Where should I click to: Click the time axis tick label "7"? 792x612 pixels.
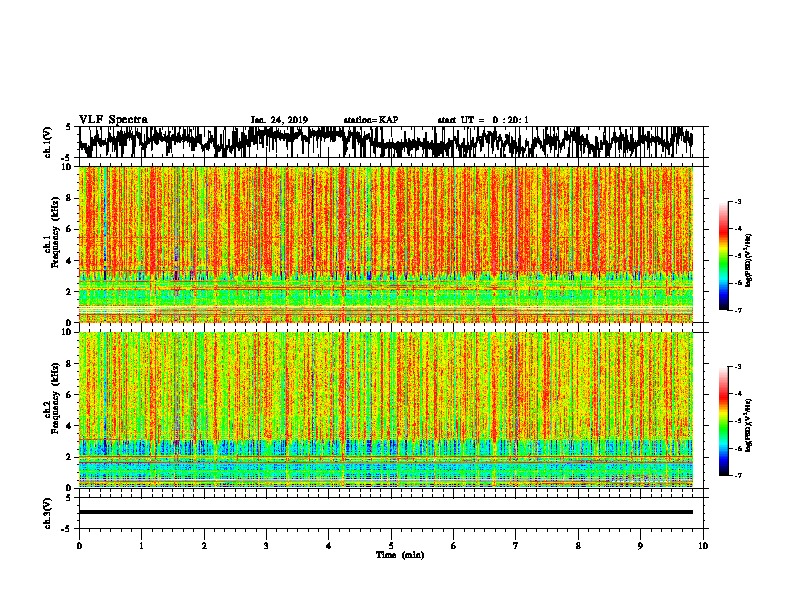516,546
